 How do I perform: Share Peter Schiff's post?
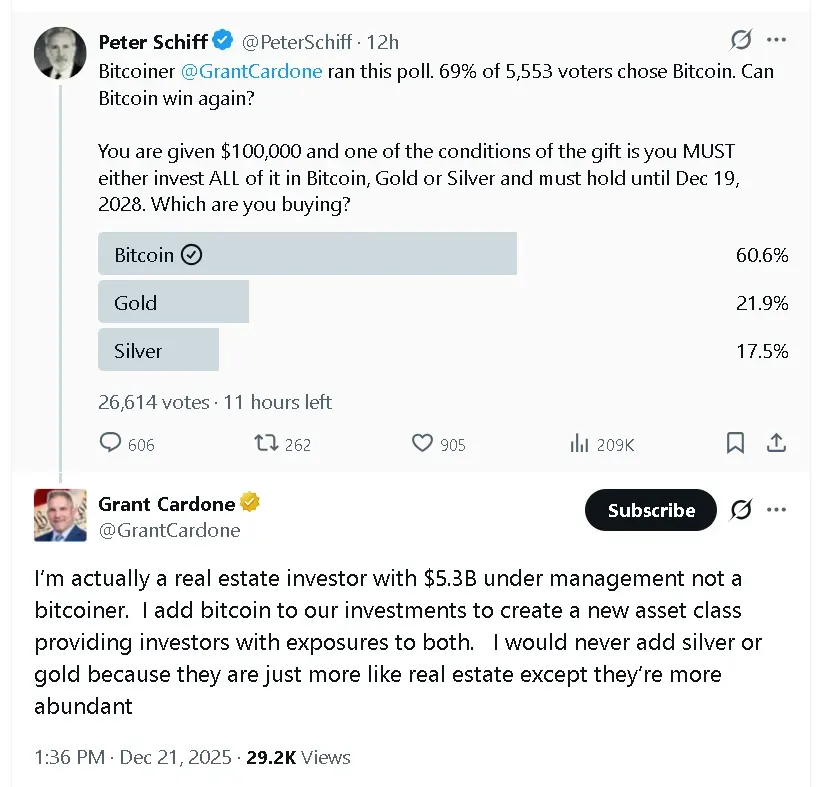(776, 443)
